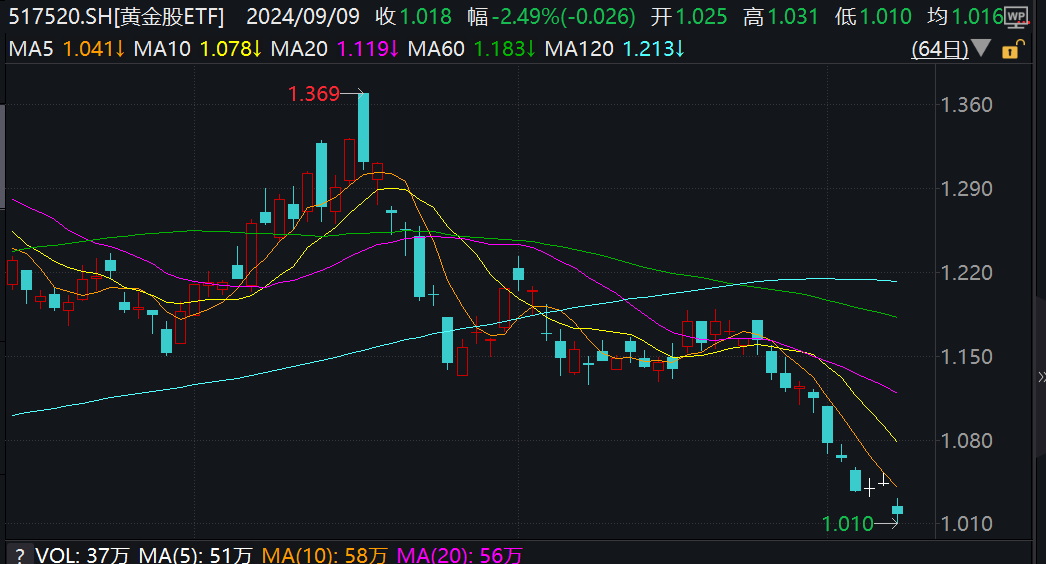Toggle the orange unlock padlock icon
Viewport: 1046px width, 564px height.
pyautogui.click(x=1013, y=49)
